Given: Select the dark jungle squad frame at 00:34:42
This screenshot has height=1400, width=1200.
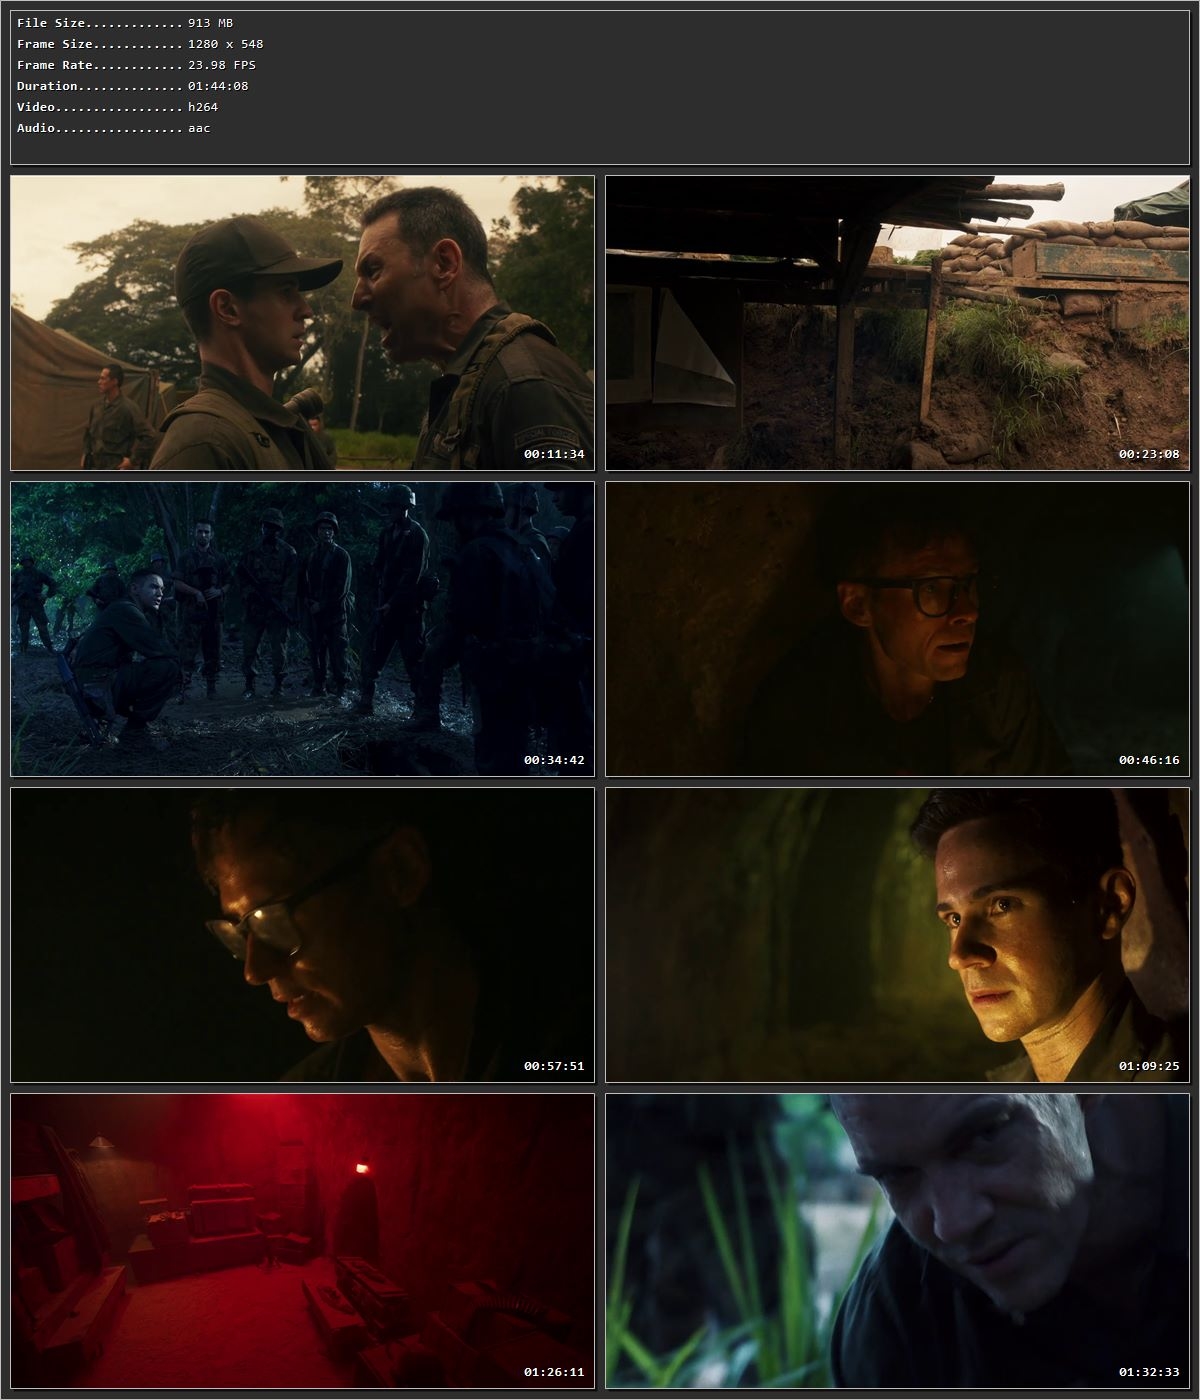Looking at the screenshot, I should point(300,630).
